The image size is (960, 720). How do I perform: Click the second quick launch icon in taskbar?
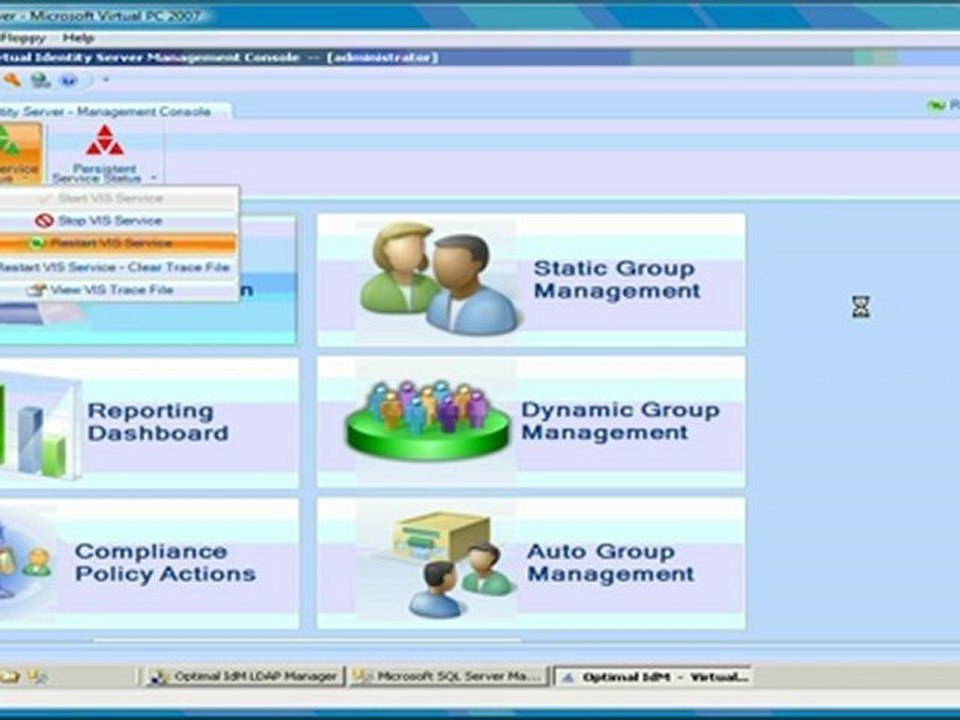point(38,677)
